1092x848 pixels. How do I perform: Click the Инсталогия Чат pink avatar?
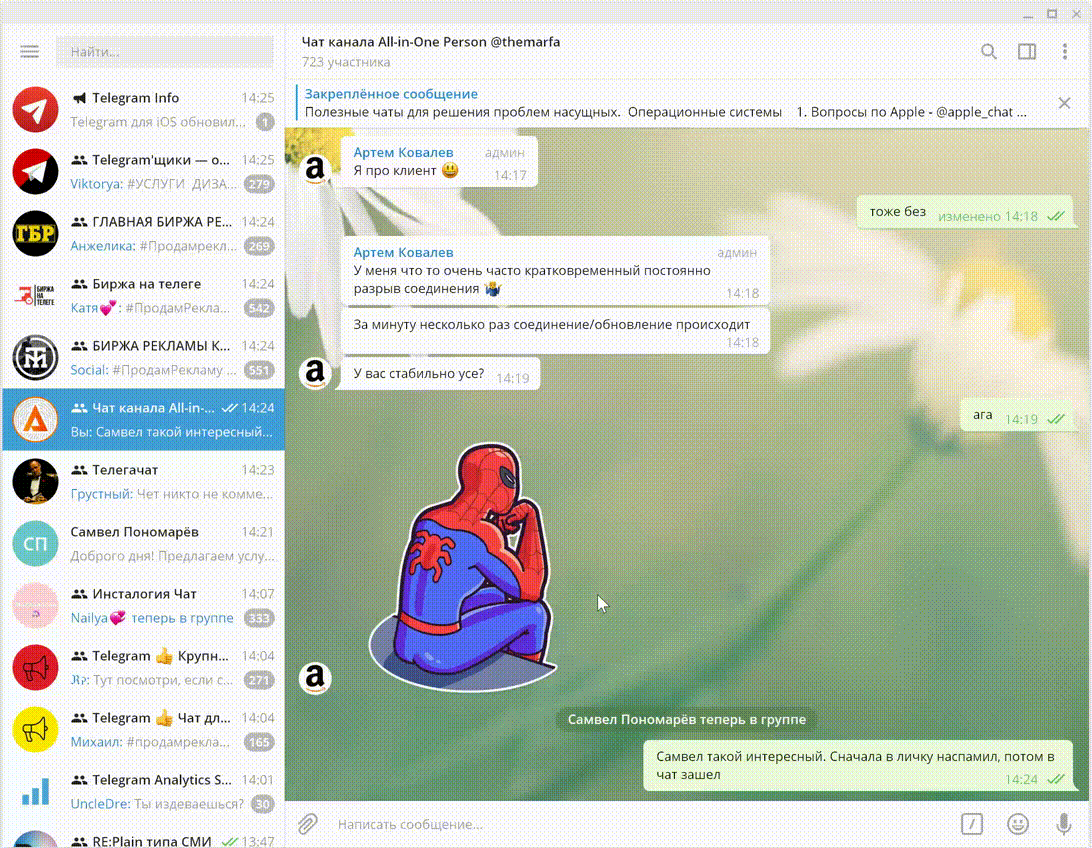point(36,605)
